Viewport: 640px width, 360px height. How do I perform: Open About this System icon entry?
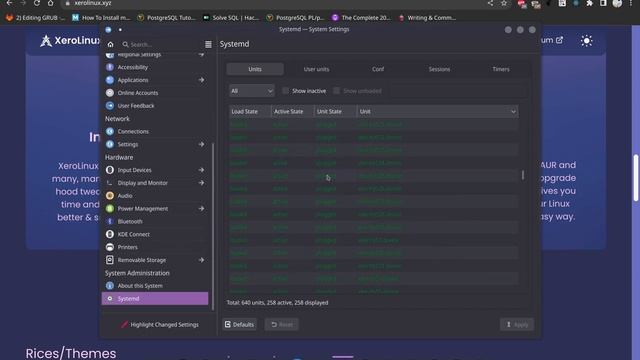(110, 286)
